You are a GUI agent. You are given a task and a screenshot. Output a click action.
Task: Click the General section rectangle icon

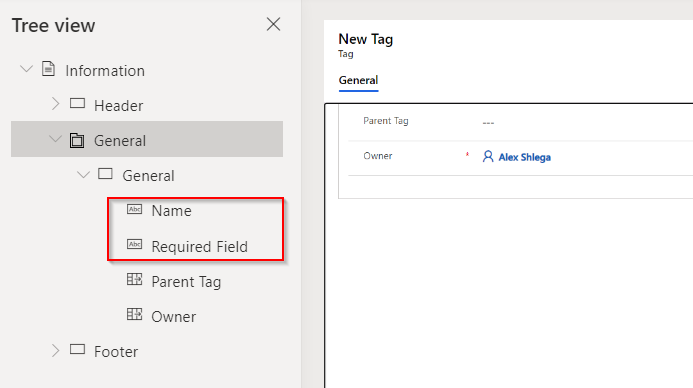point(105,174)
